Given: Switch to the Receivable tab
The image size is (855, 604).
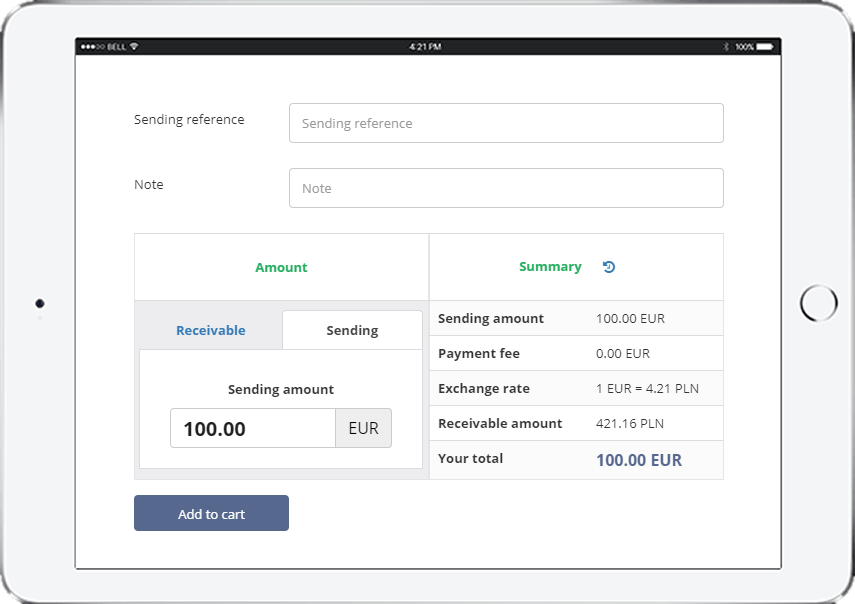Looking at the screenshot, I should pos(210,330).
